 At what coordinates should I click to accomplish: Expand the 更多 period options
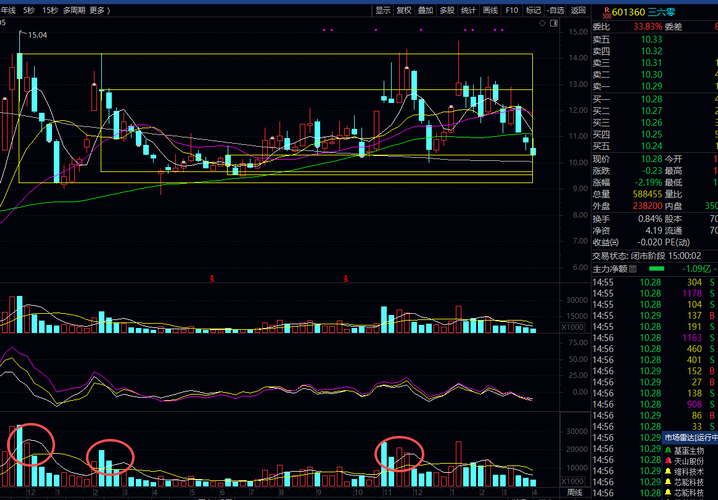click(100, 10)
